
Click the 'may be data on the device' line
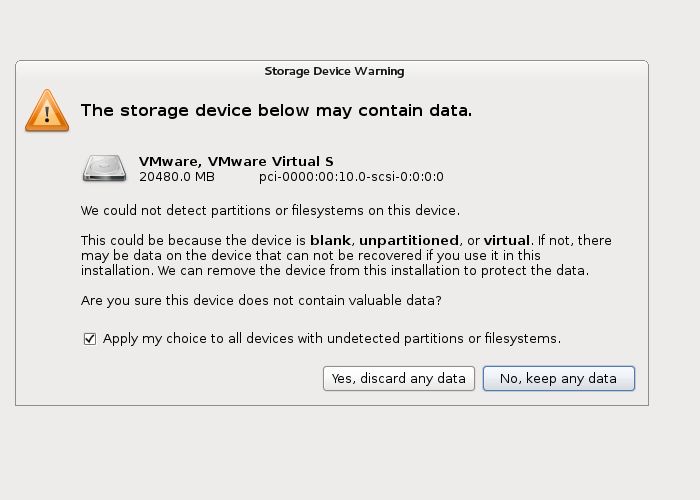click(x=311, y=255)
